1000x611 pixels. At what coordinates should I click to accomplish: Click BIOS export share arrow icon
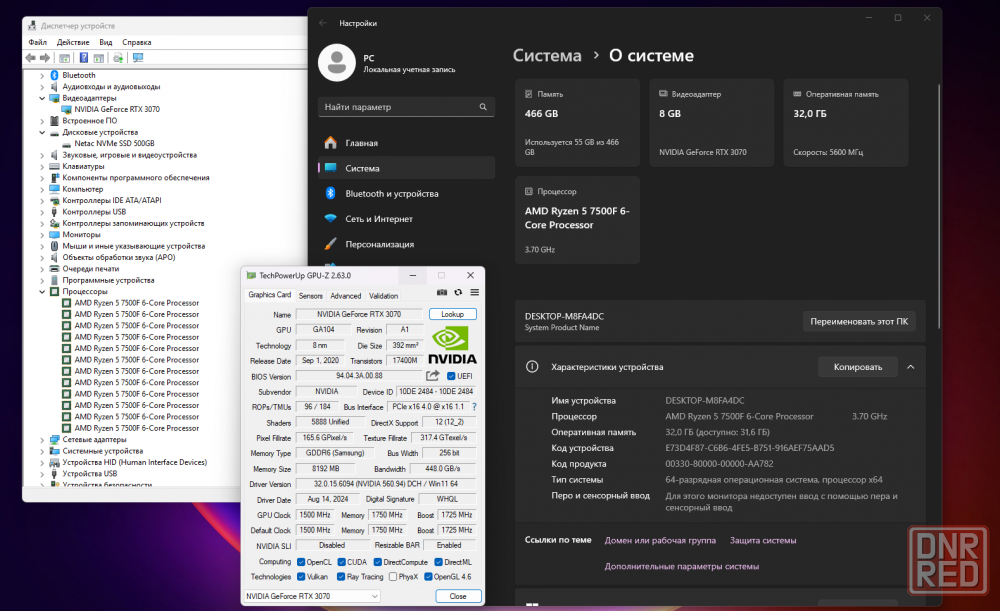click(433, 376)
